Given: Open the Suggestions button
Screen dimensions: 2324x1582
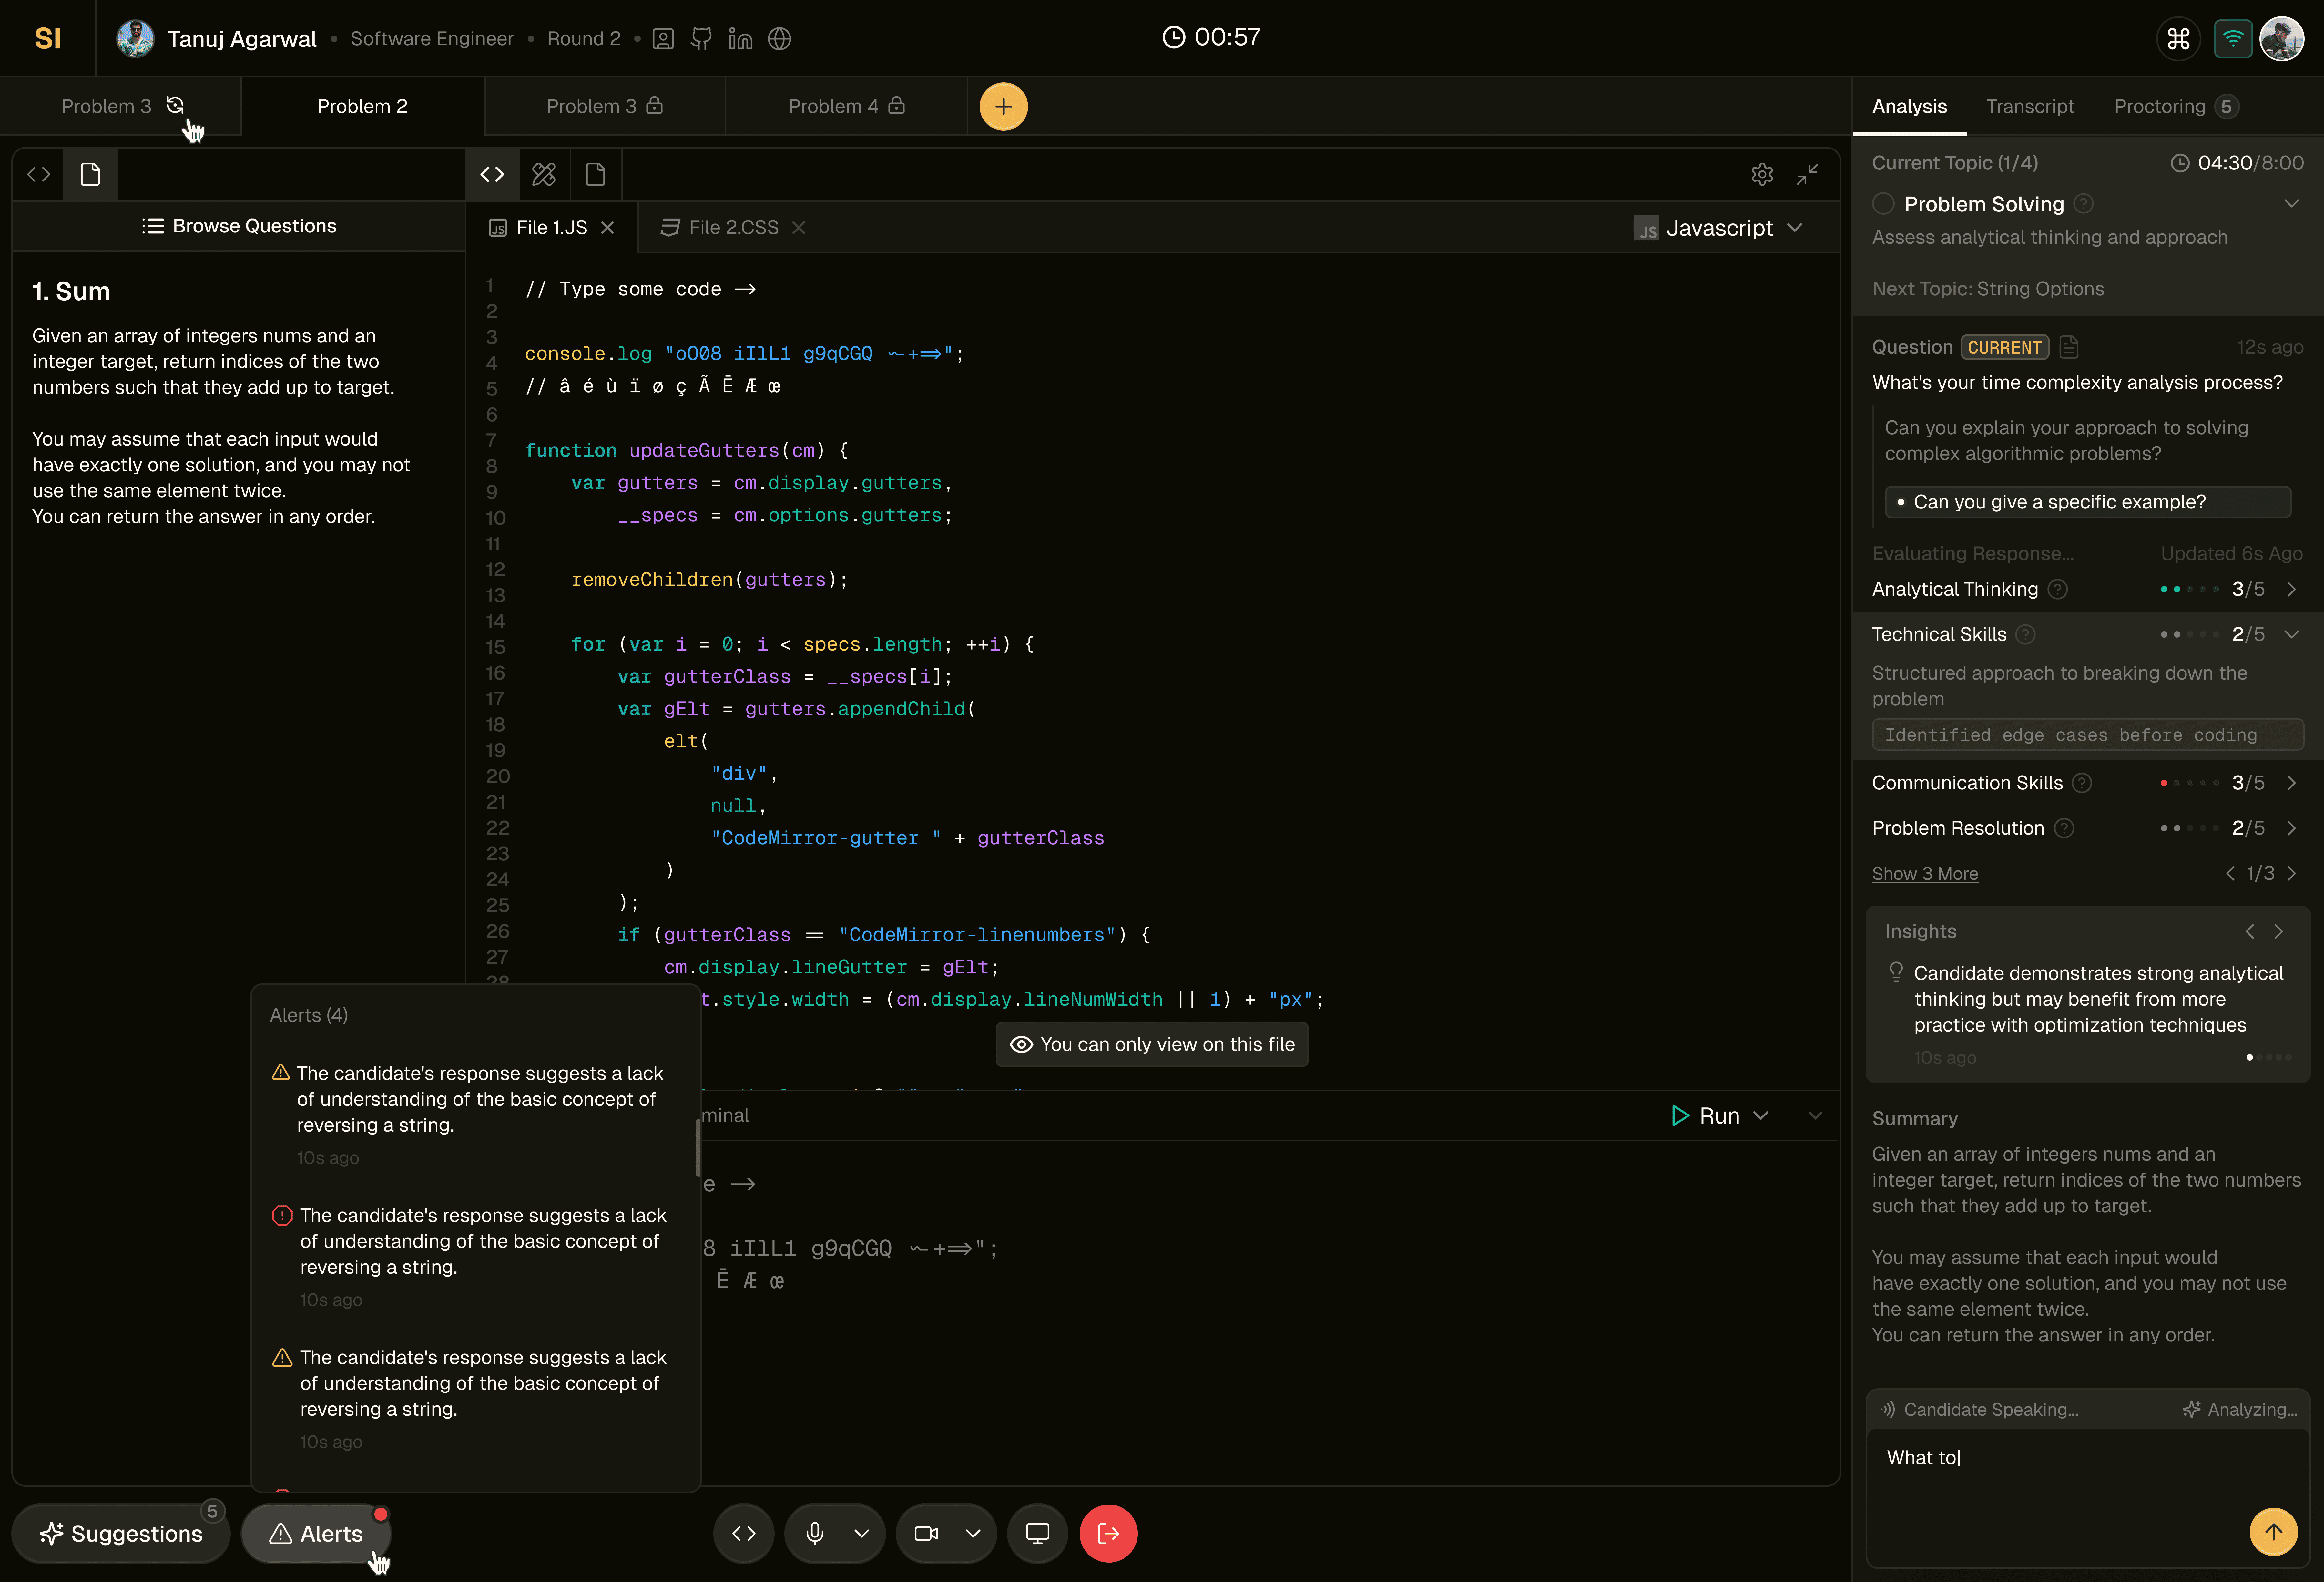Looking at the screenshot, I should [x=121, y=1533].
